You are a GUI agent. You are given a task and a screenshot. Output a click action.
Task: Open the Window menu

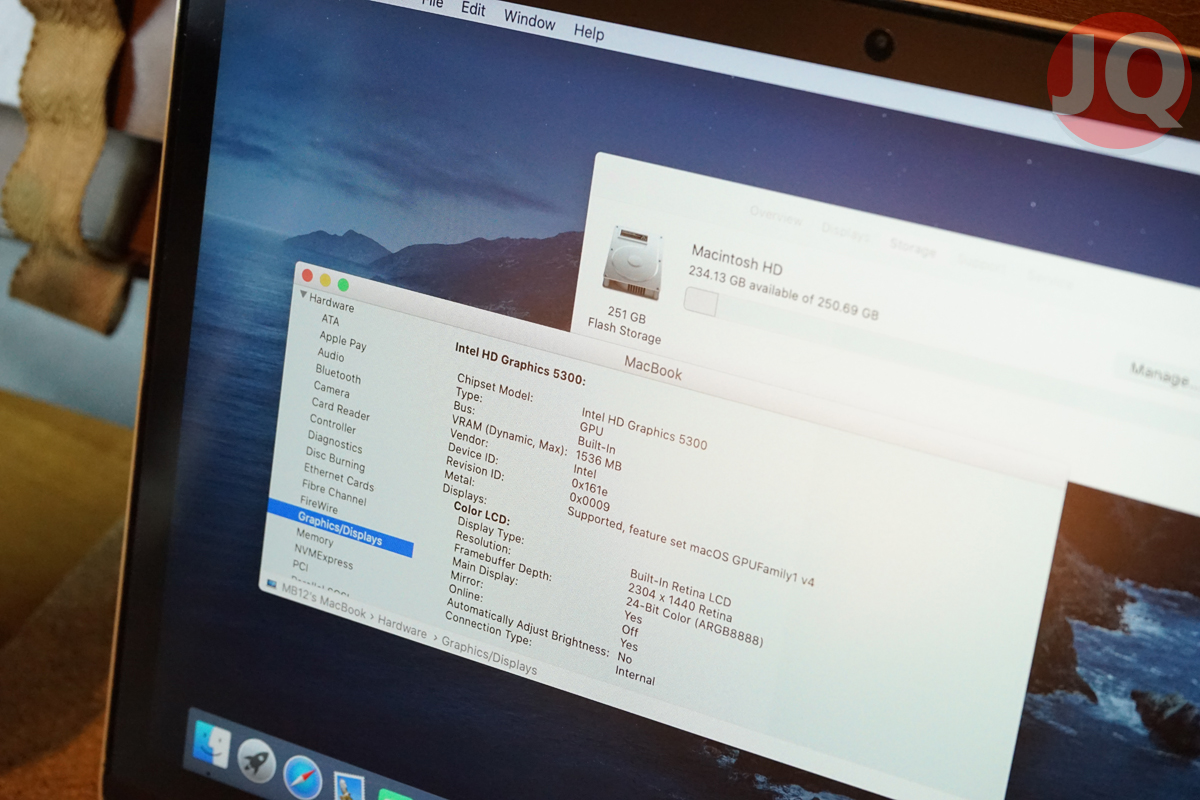point(529,19)
